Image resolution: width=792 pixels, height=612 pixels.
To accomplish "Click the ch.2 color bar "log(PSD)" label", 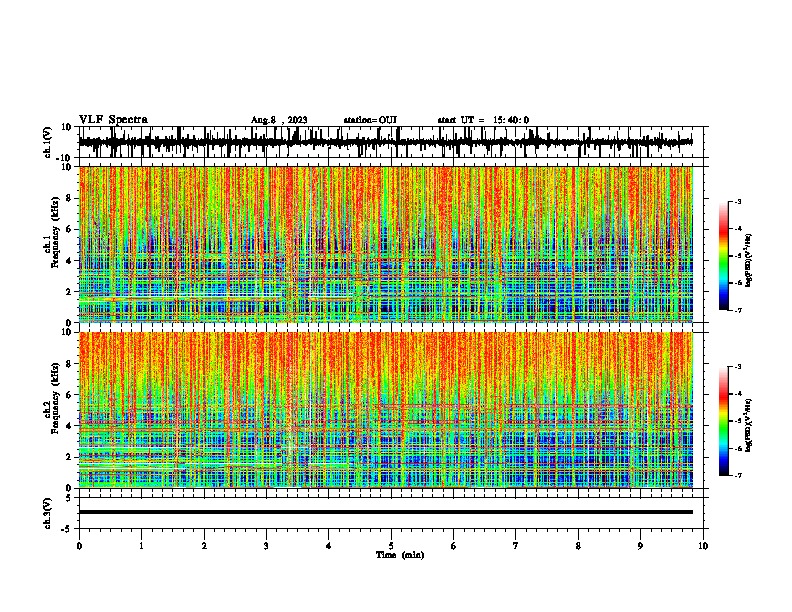I will tap(749, 425).
